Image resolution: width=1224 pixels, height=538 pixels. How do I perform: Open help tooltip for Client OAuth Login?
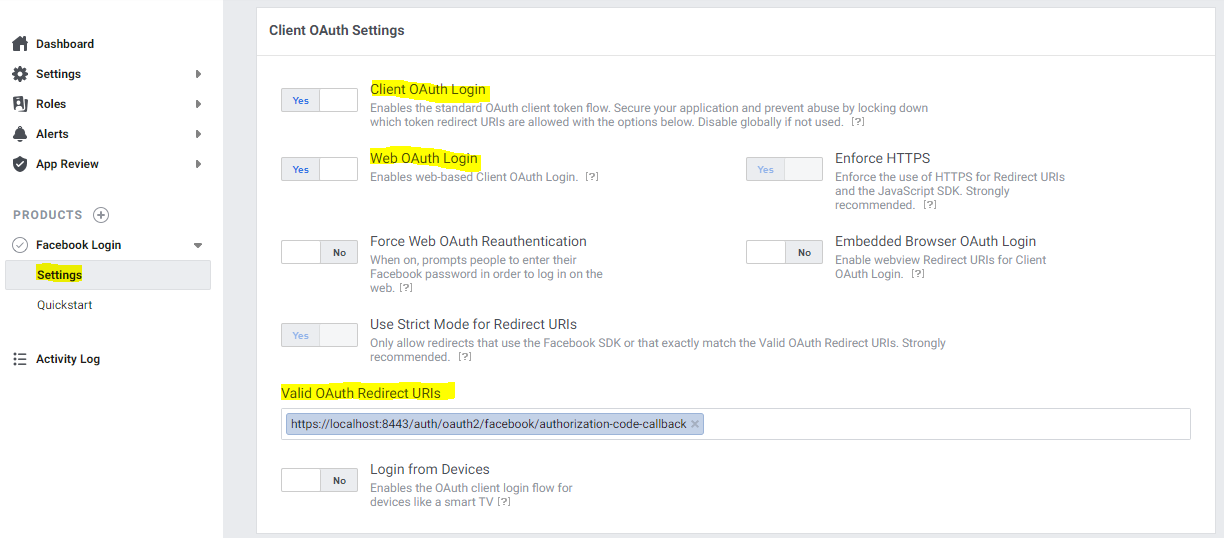pos(857,122)
